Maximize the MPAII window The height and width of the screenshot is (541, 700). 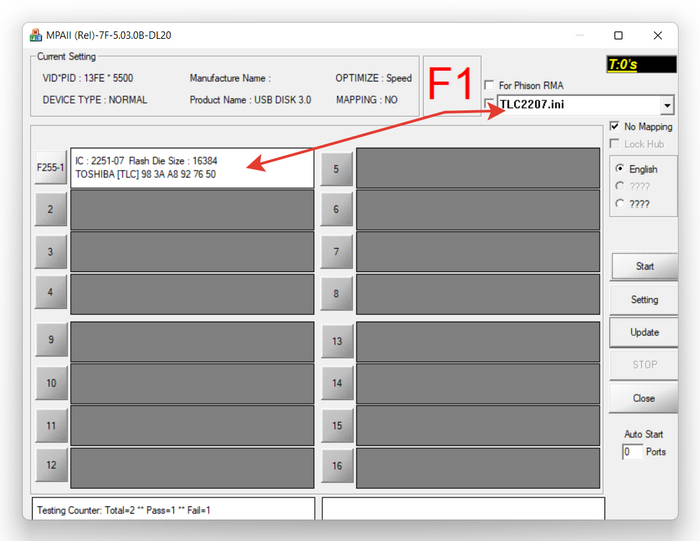click(618, 35)
